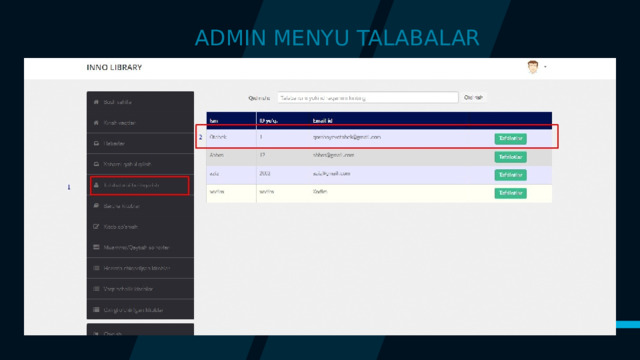Click the list icon beside Hozirda chiqarilgan kitoblar

[96, 268]
